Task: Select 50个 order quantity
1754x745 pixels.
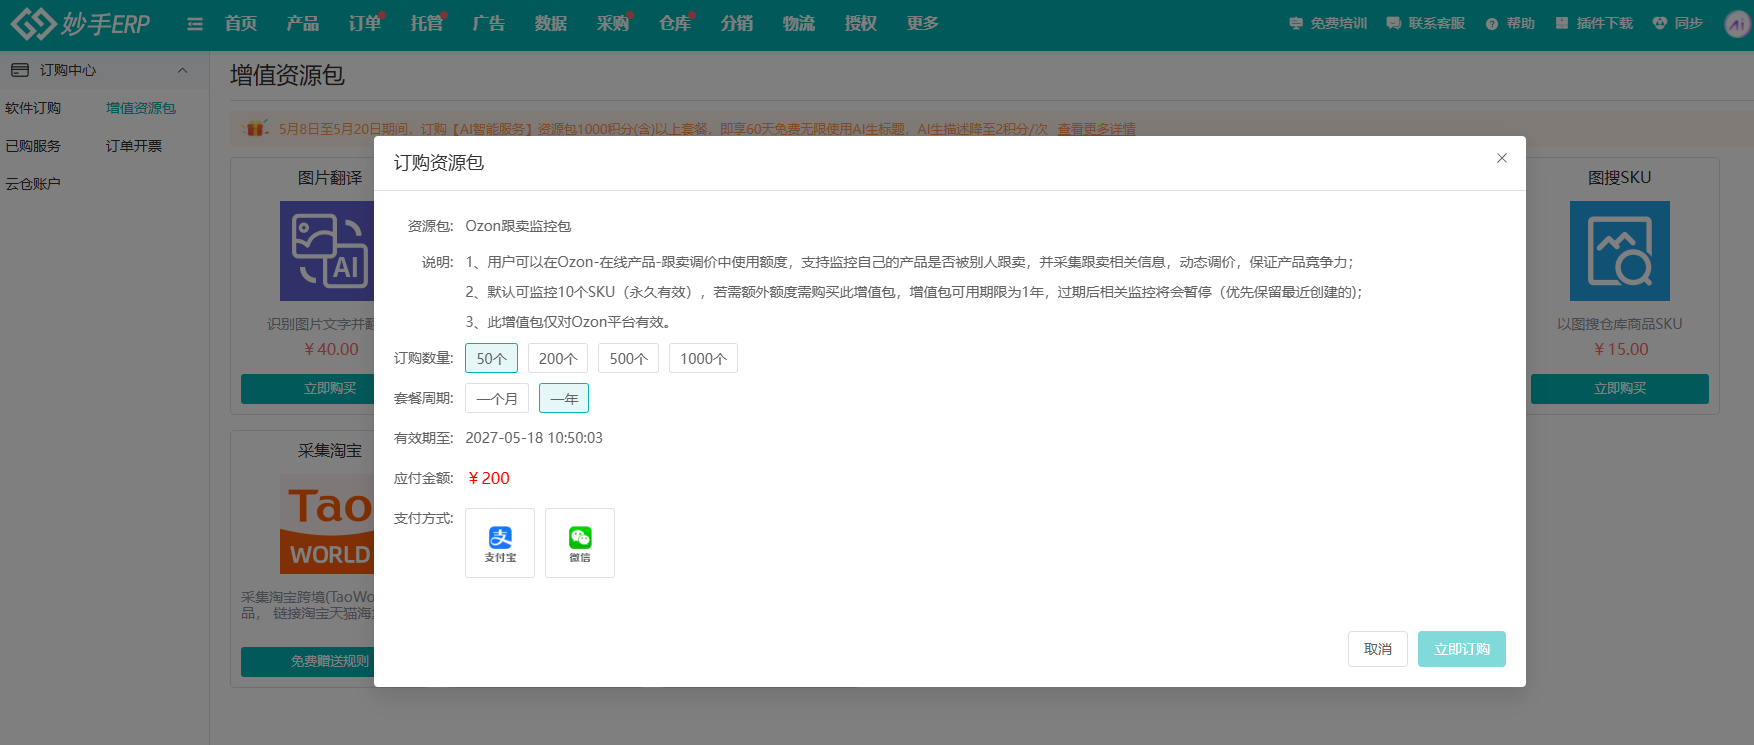Action: pyautogui.click(x=491, y=358)
